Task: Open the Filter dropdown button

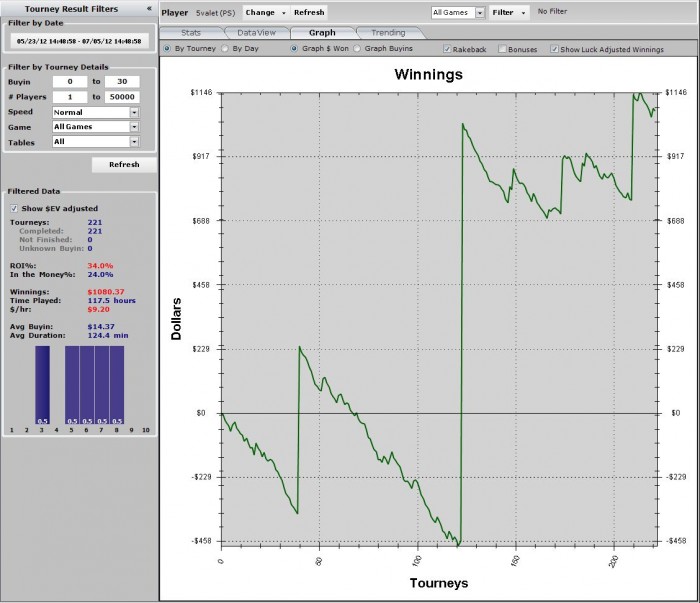Action: [x=509, y=12]
